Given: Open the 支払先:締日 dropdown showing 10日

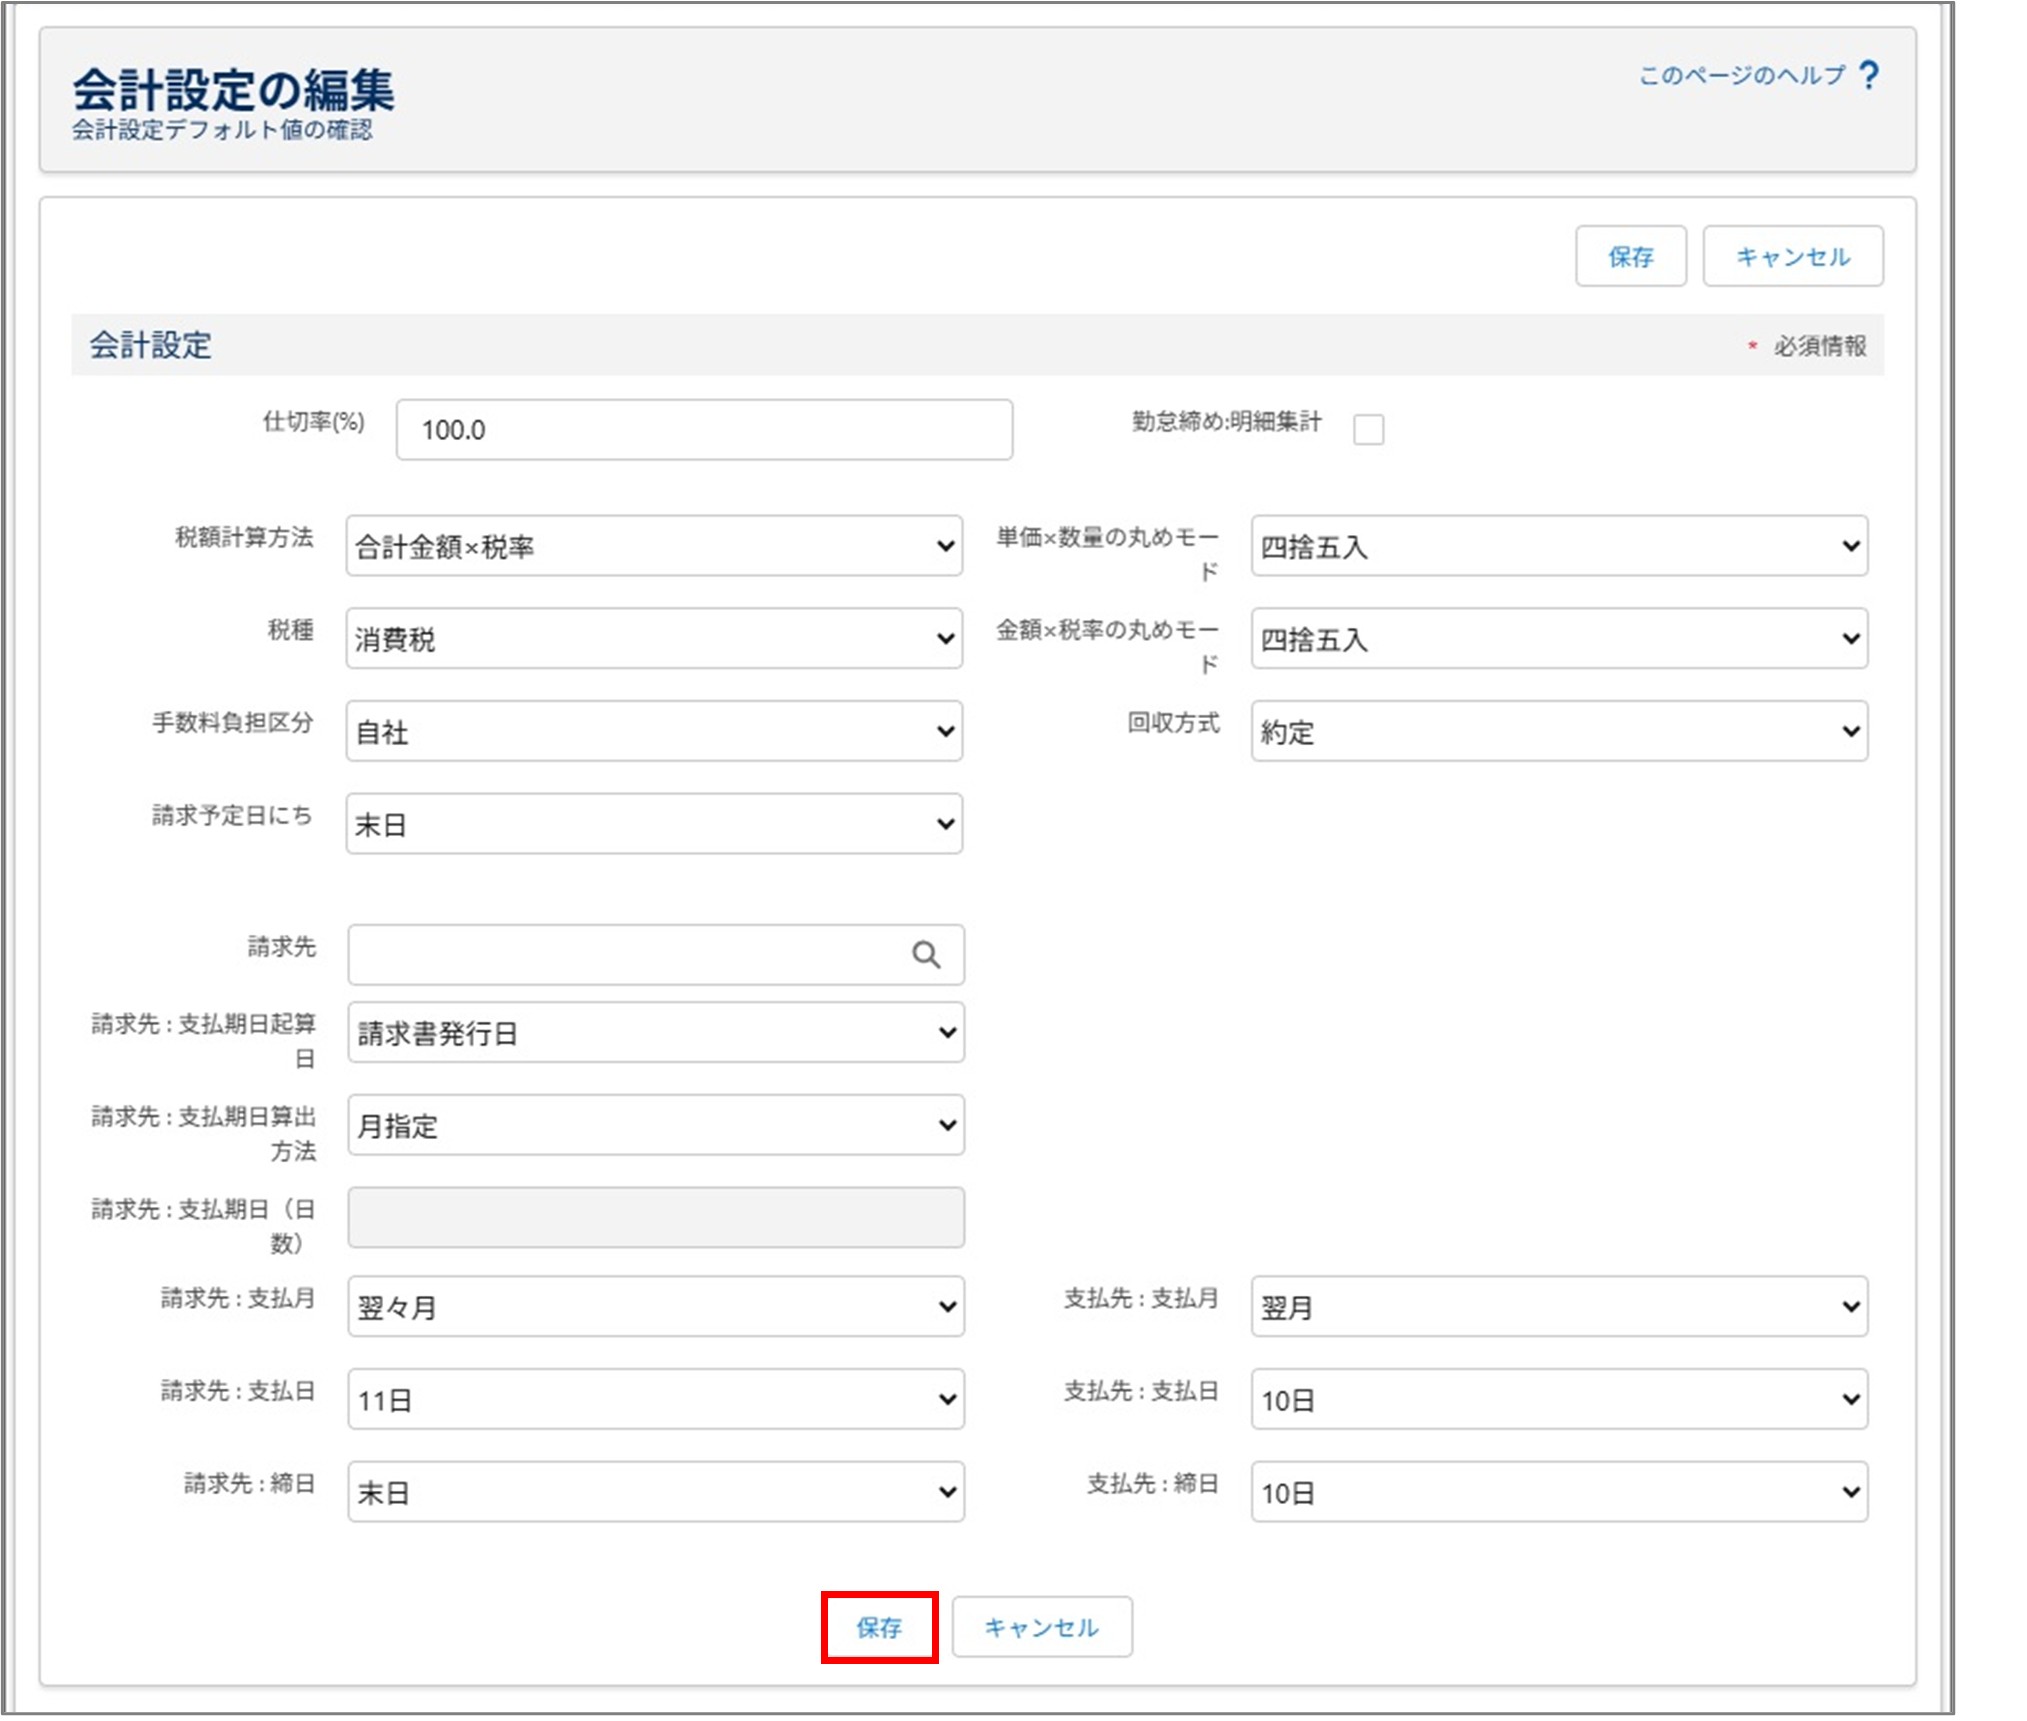Looking at the screenshot, I should (1558, 1492).
